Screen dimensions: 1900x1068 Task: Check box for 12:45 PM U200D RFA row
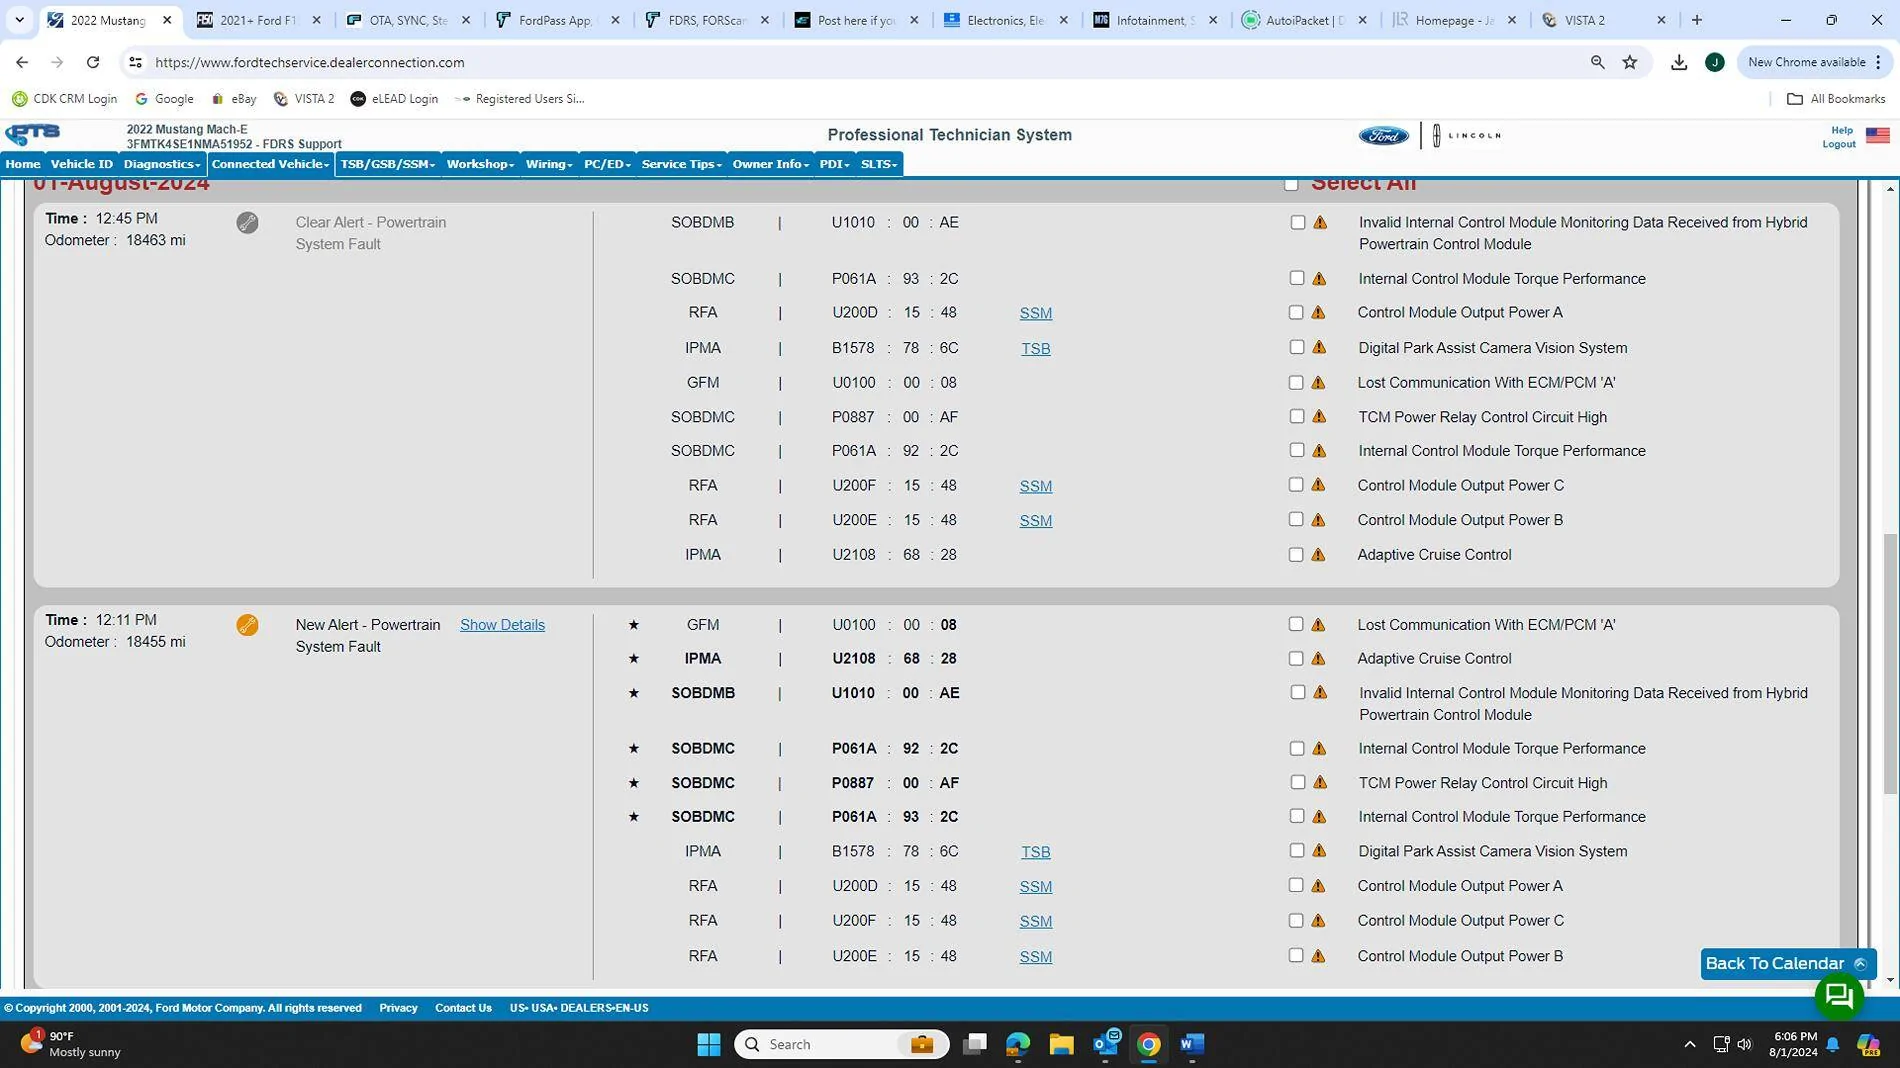click(1296, 313)
